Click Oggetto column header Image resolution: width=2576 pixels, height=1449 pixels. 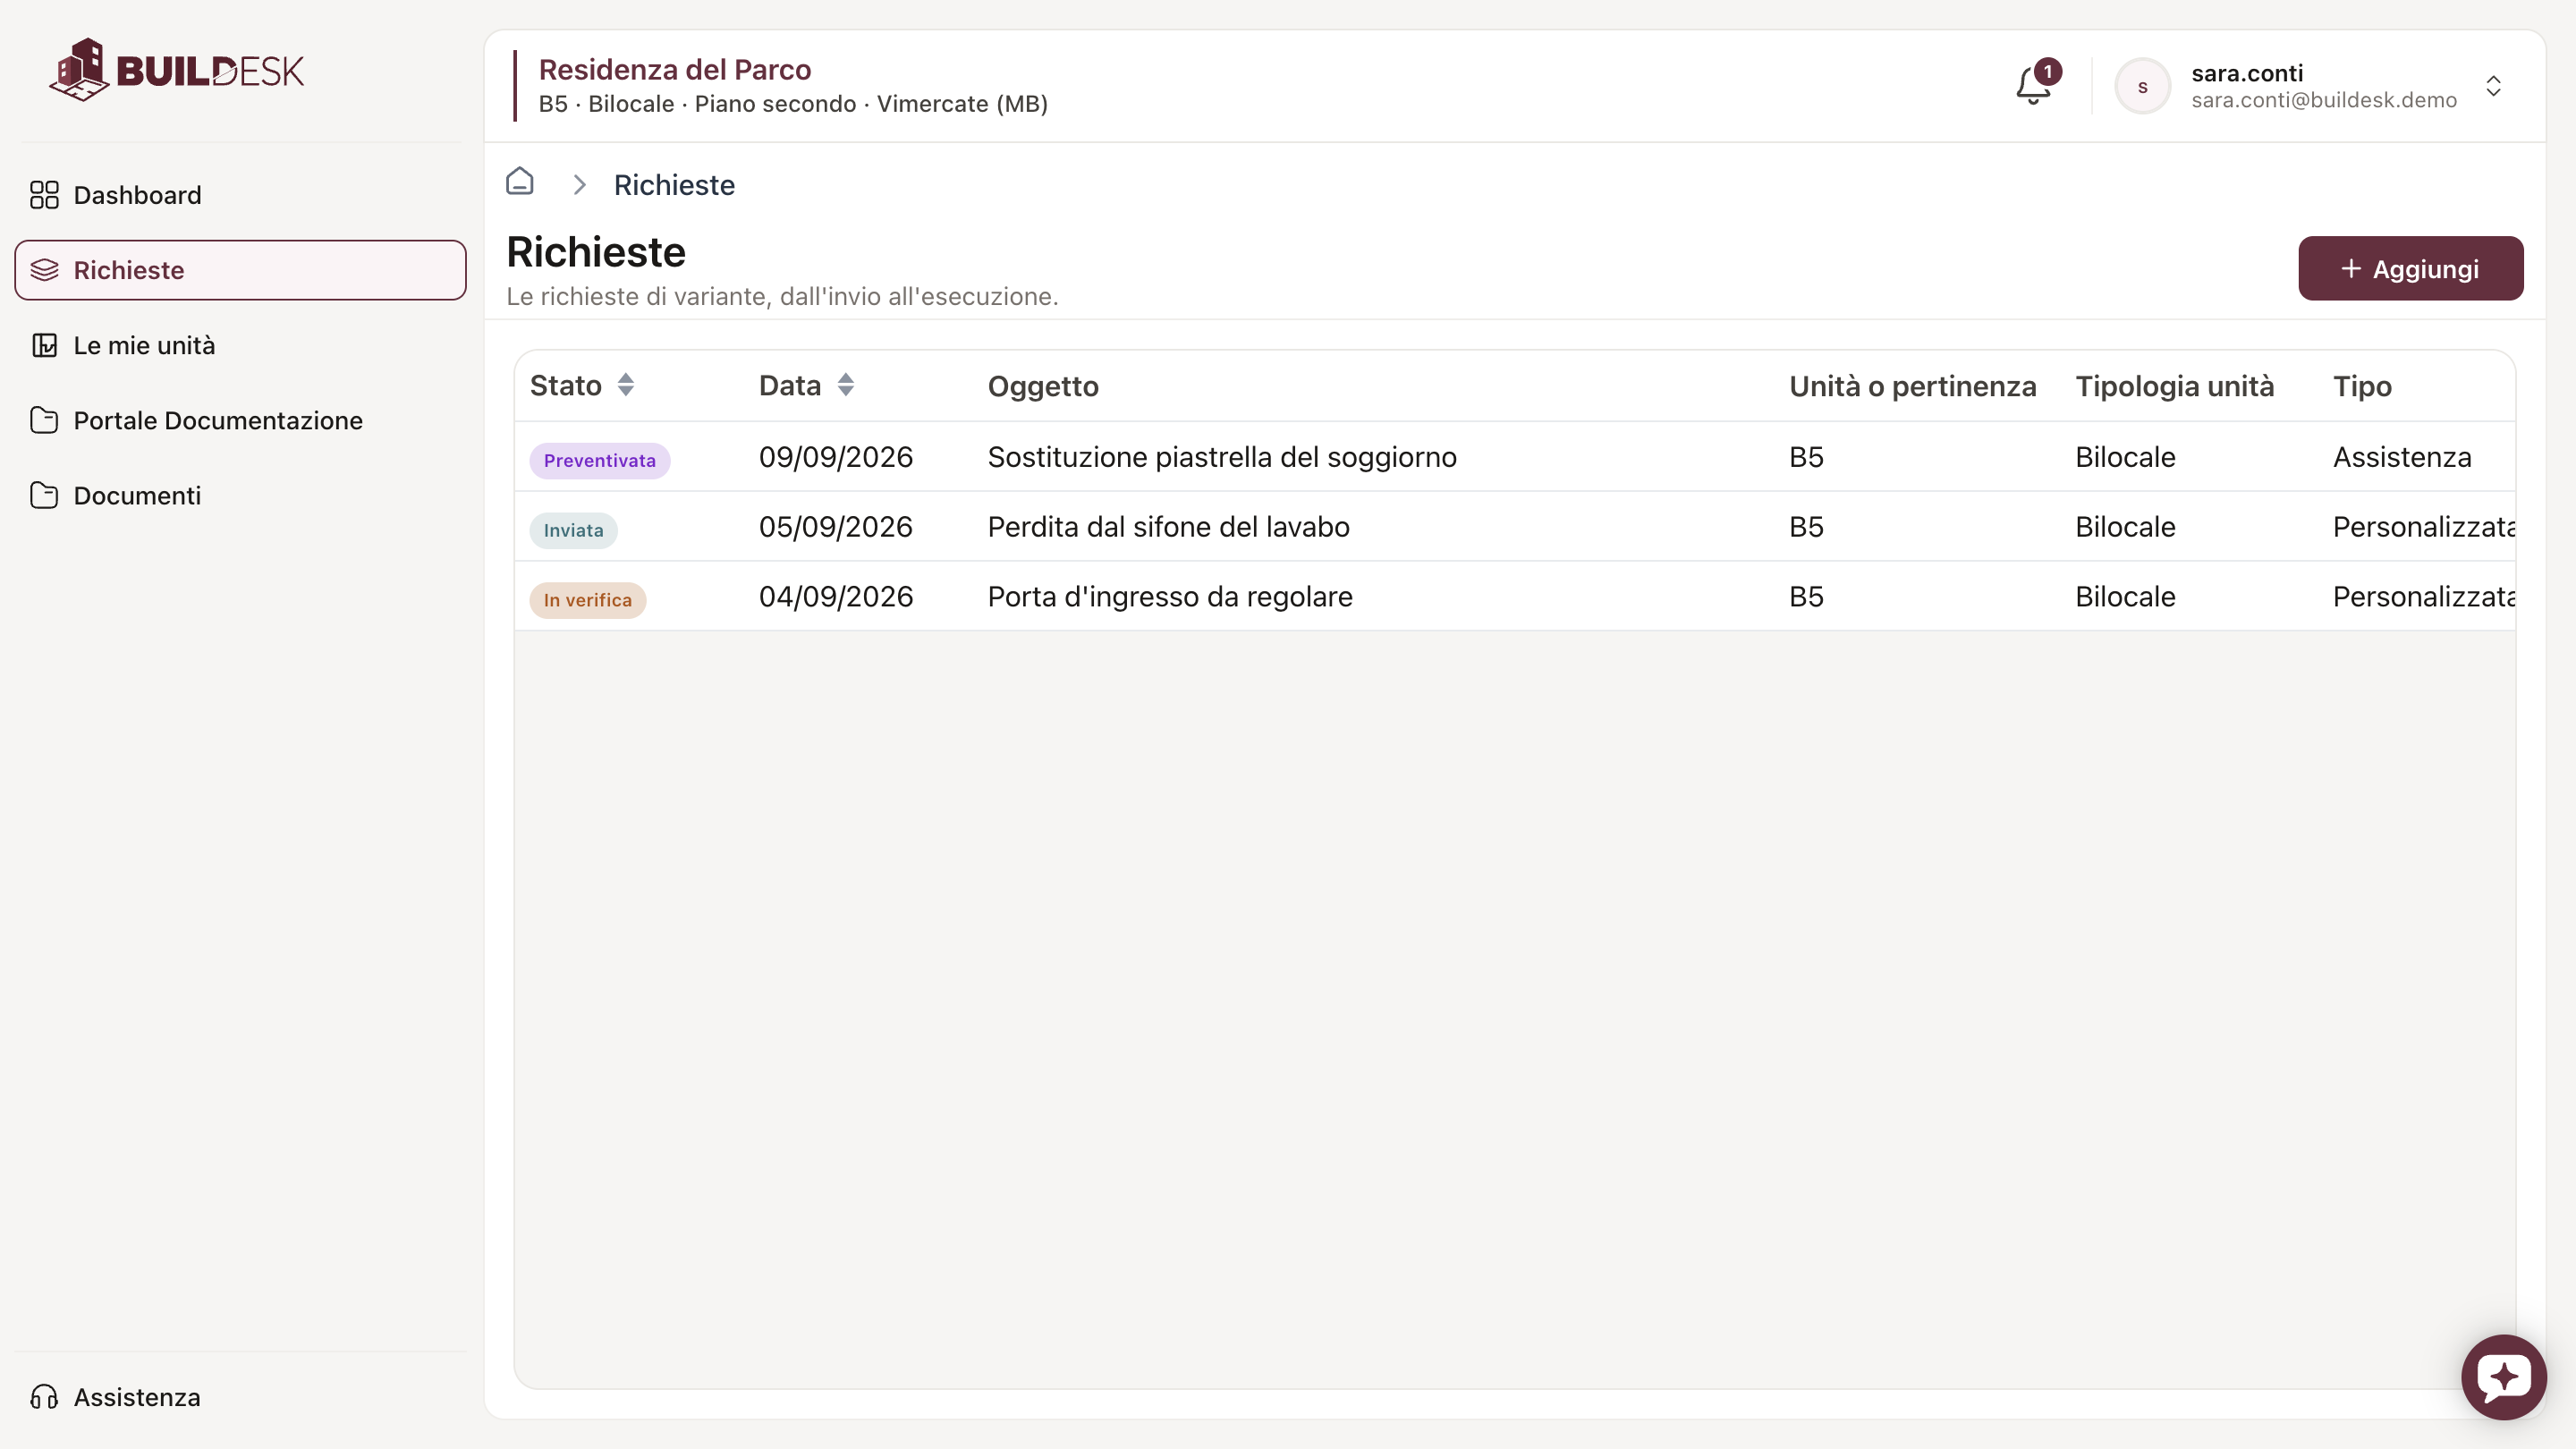click(x=1043, y=386)
